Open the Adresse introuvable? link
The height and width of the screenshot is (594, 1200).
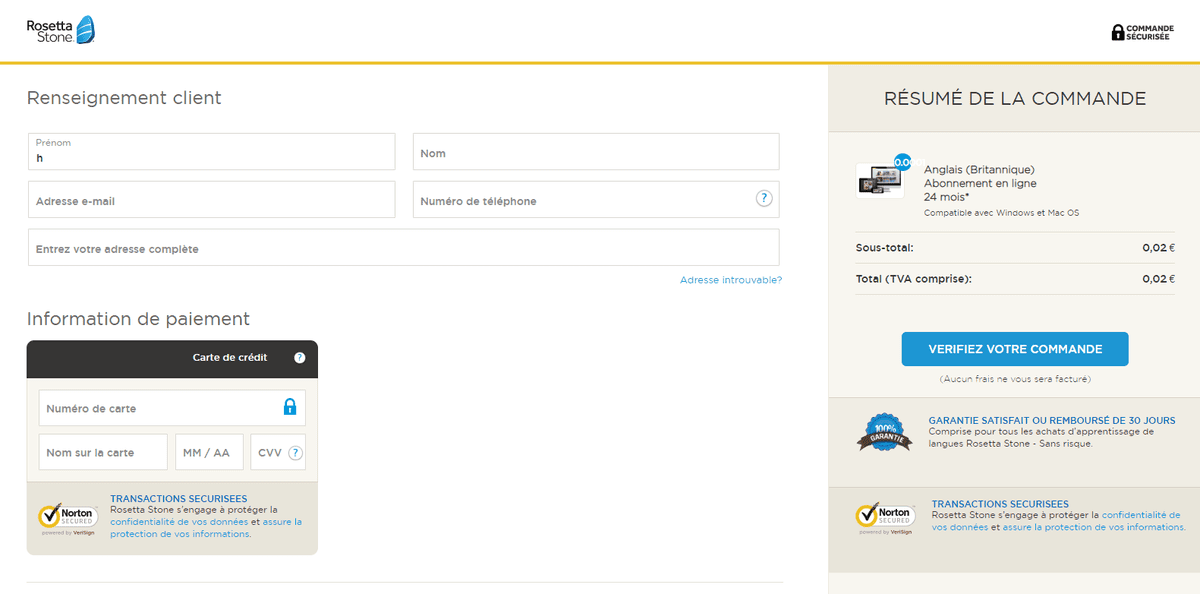tap(731, 280)
